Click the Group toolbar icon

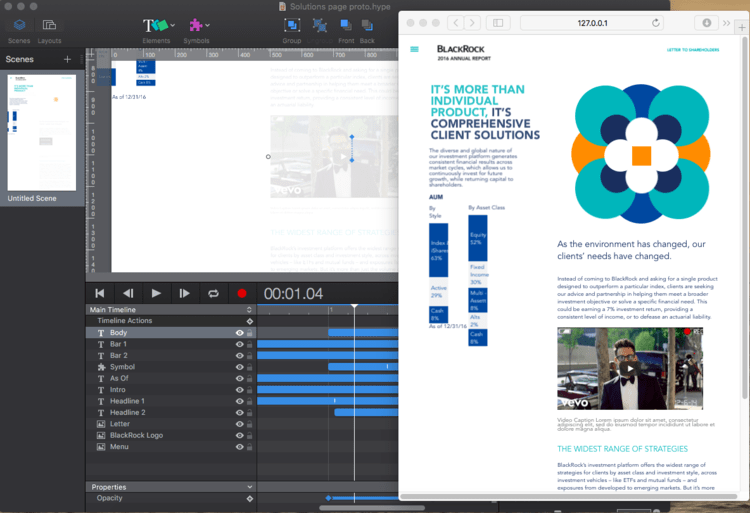click(x=292, y=25)
